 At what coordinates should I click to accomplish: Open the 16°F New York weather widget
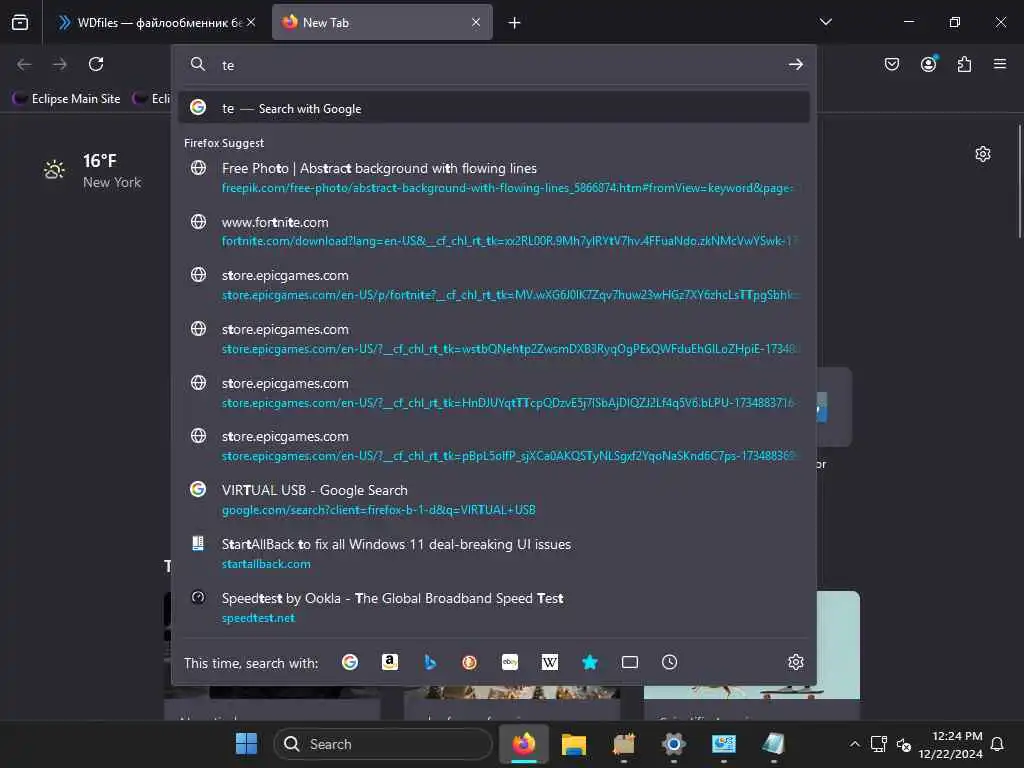[x=91, y=171]
